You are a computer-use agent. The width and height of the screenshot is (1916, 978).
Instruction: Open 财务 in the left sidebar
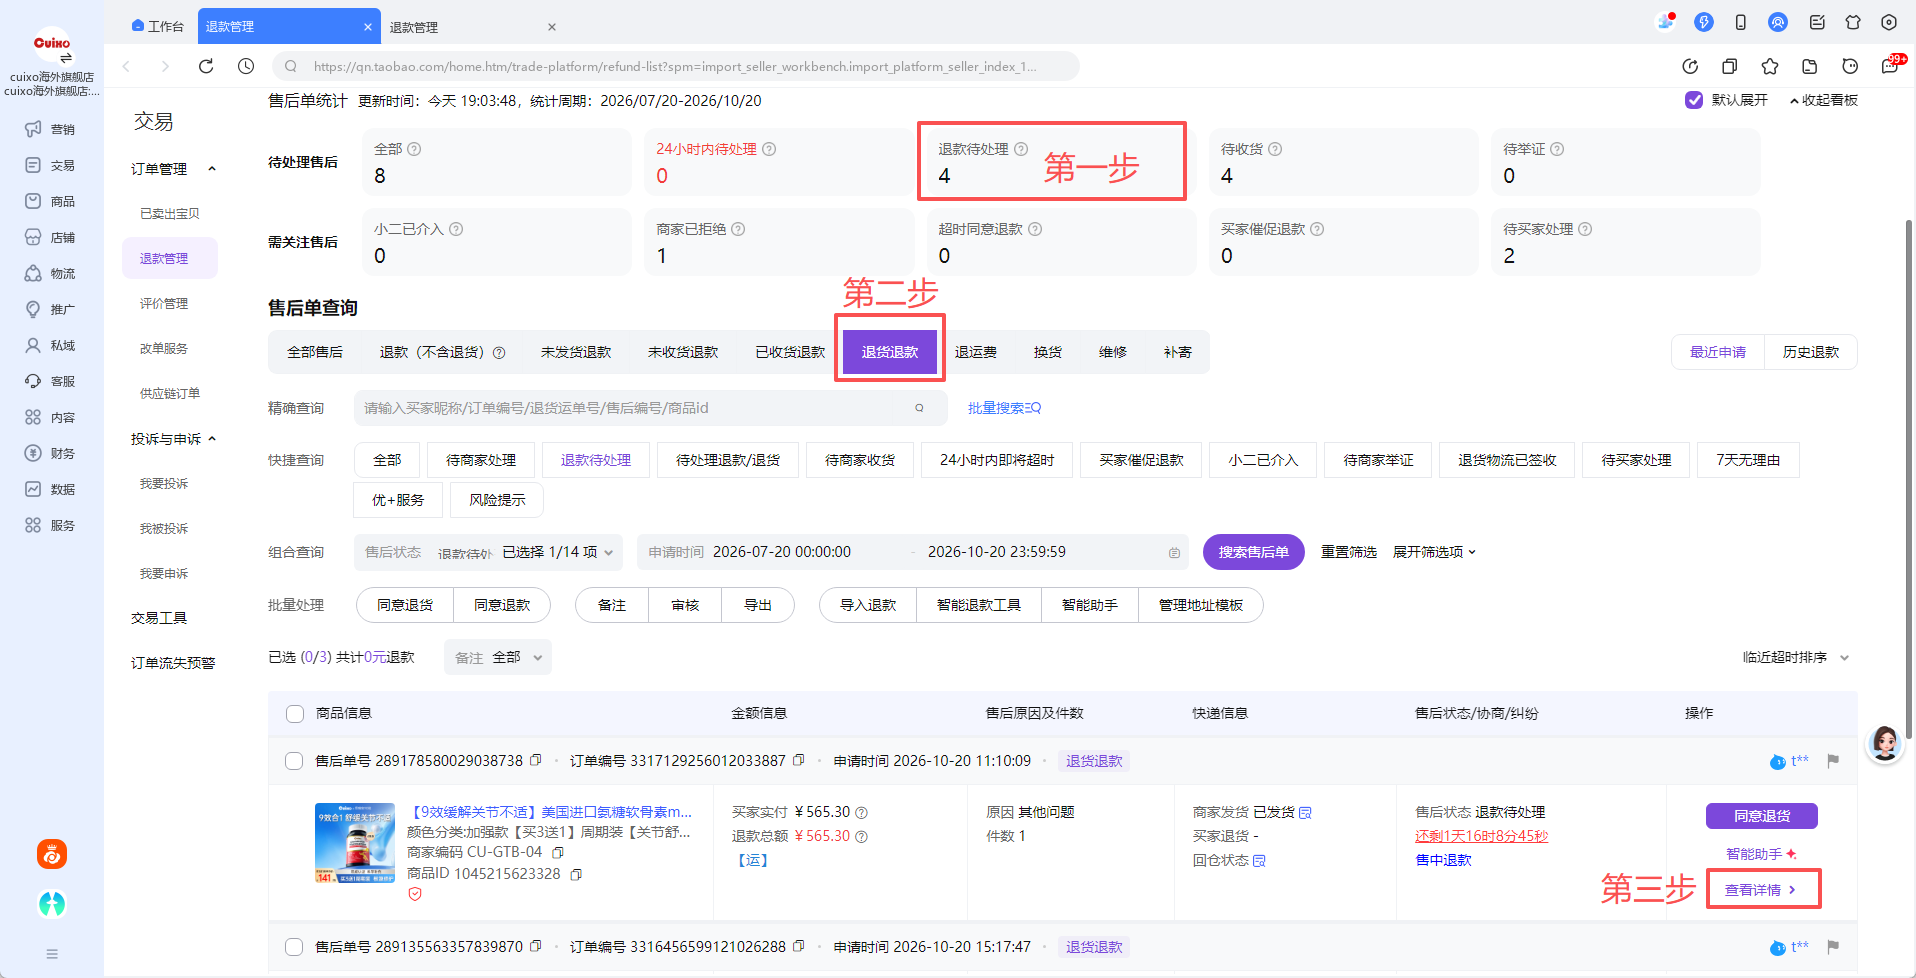click(50, 453)
